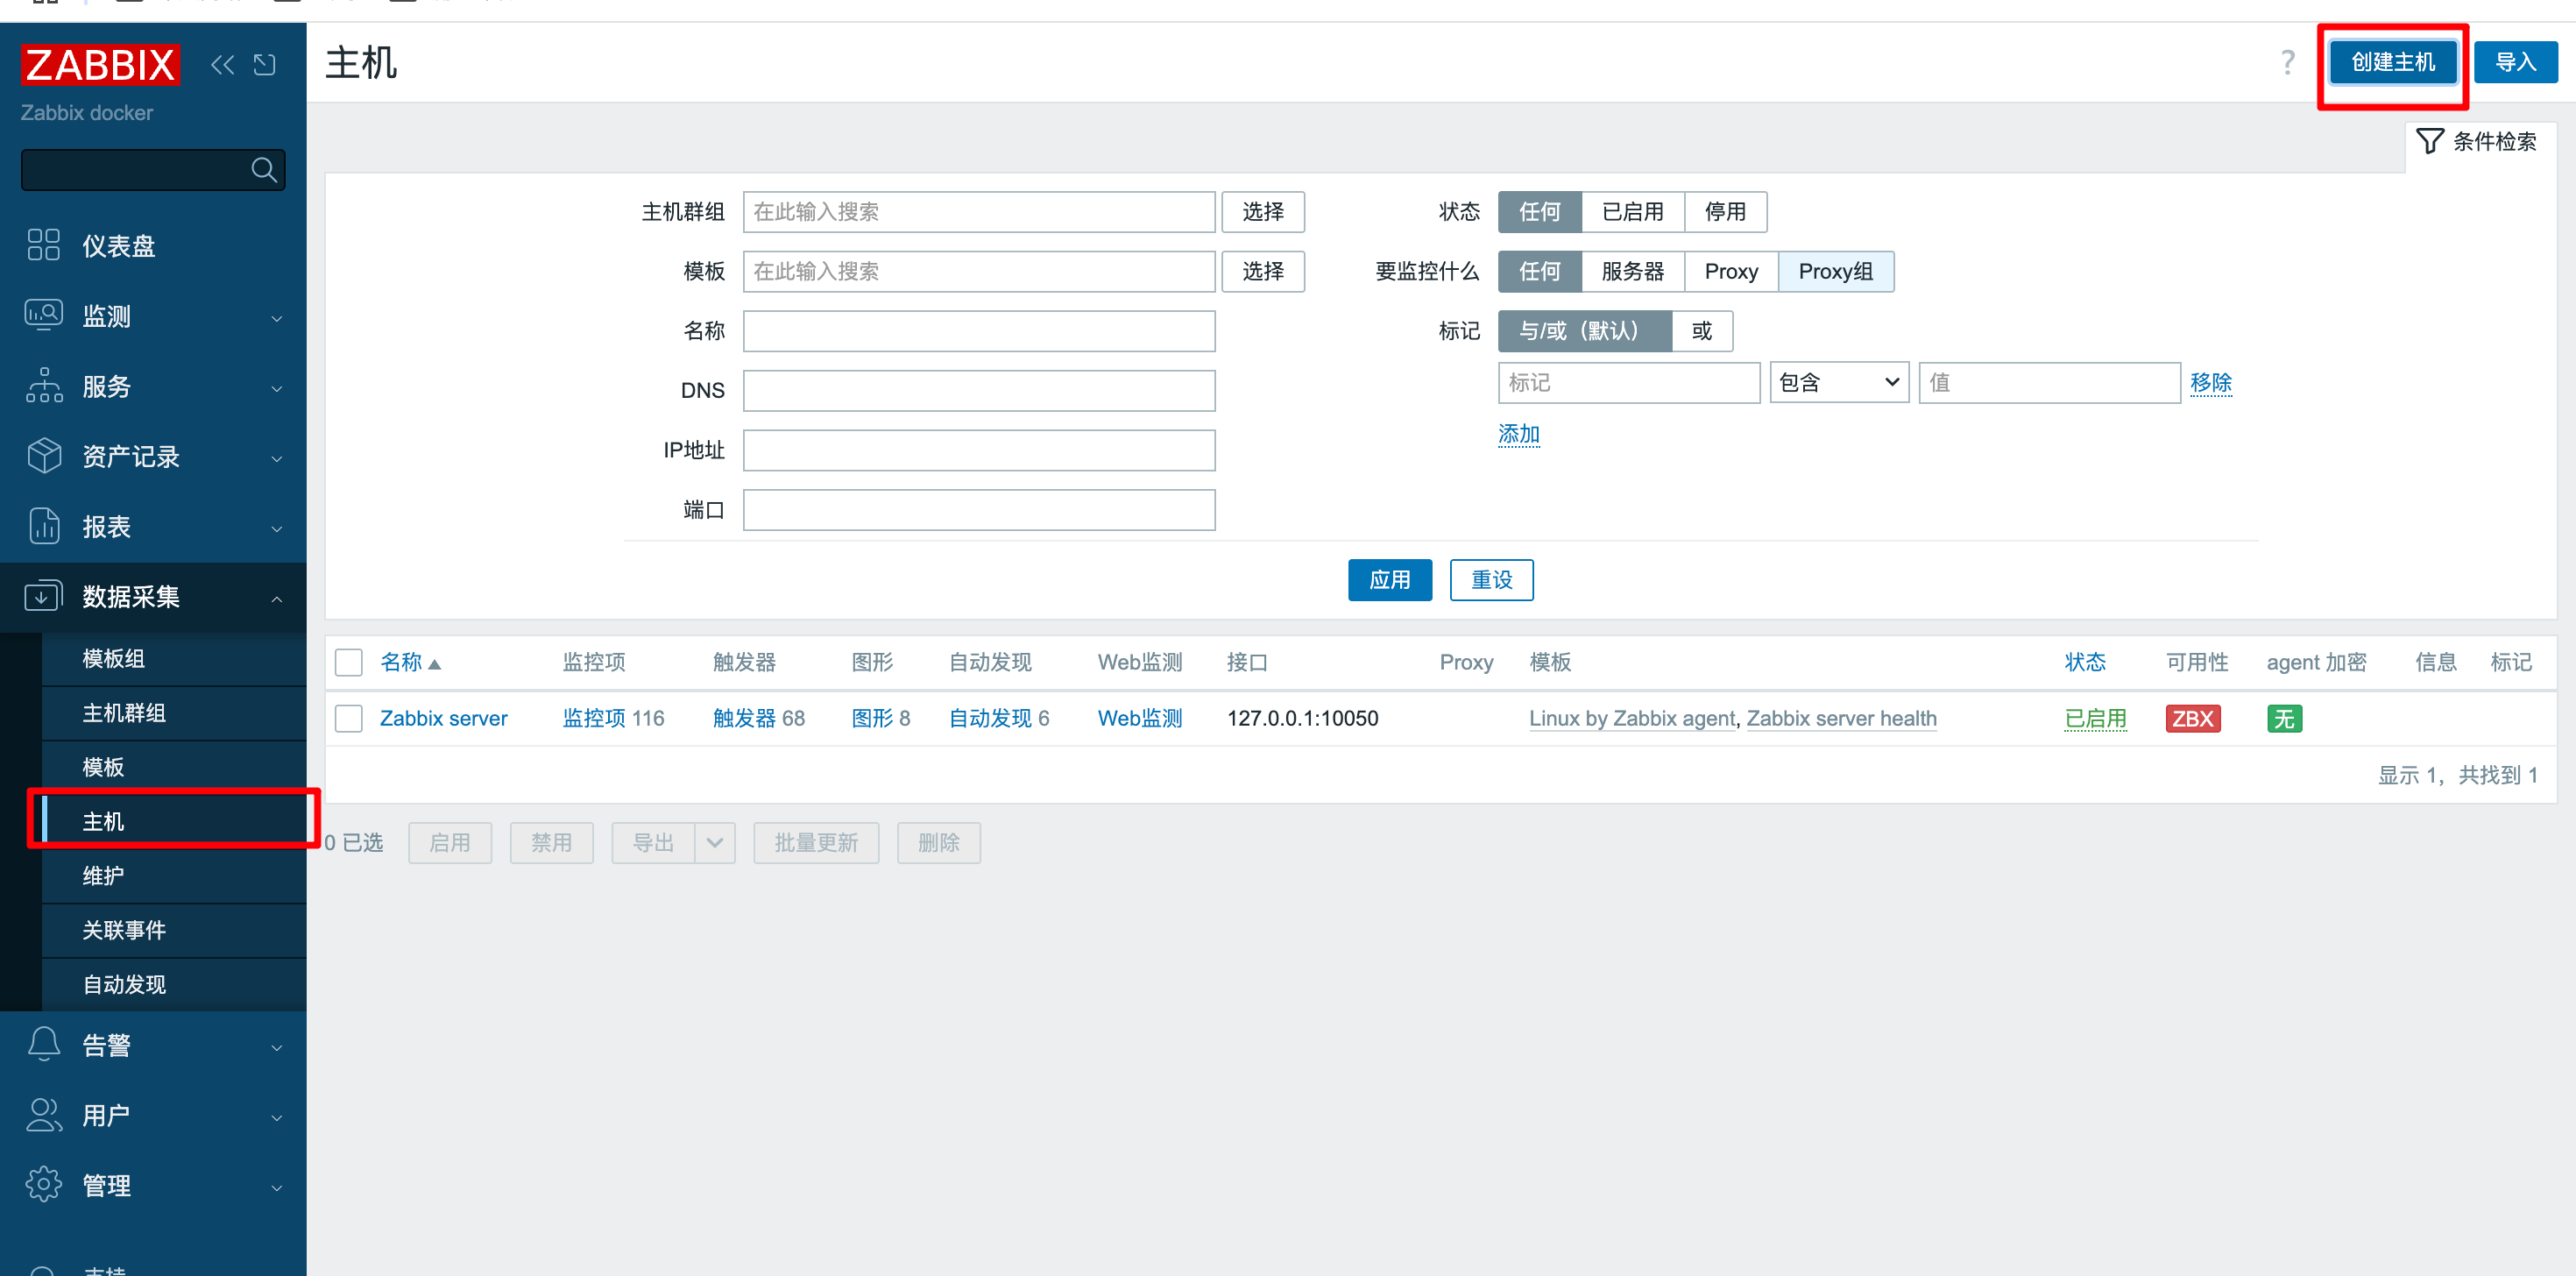The width and height of the screenshot is (2576, 1276).
Task: Set status filter to 已启用
Action: [1632, 212]
